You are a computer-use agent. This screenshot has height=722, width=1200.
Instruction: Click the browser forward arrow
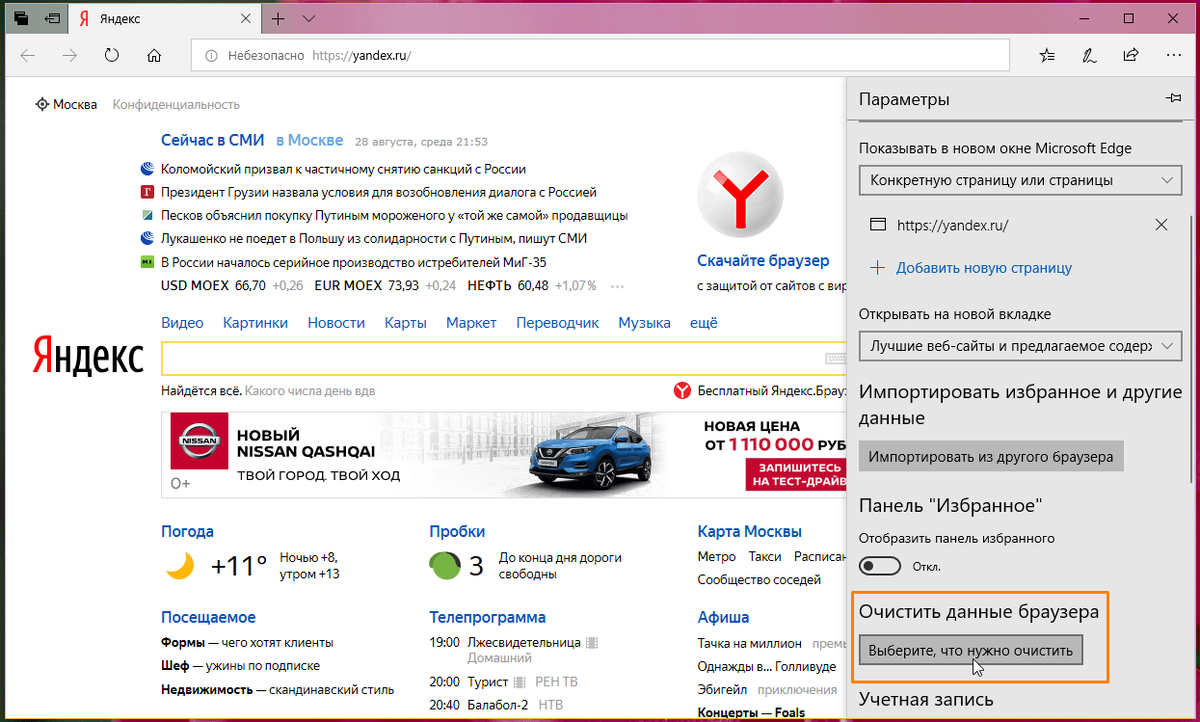coord(70,55)
